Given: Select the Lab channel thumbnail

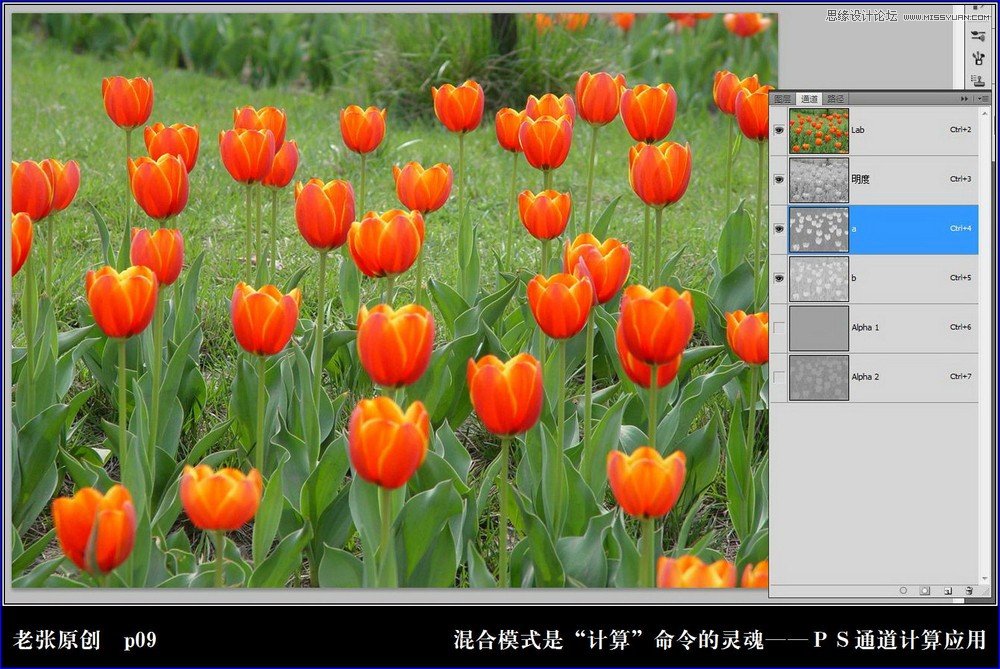Looking at the screenshot, I should 819,131.
